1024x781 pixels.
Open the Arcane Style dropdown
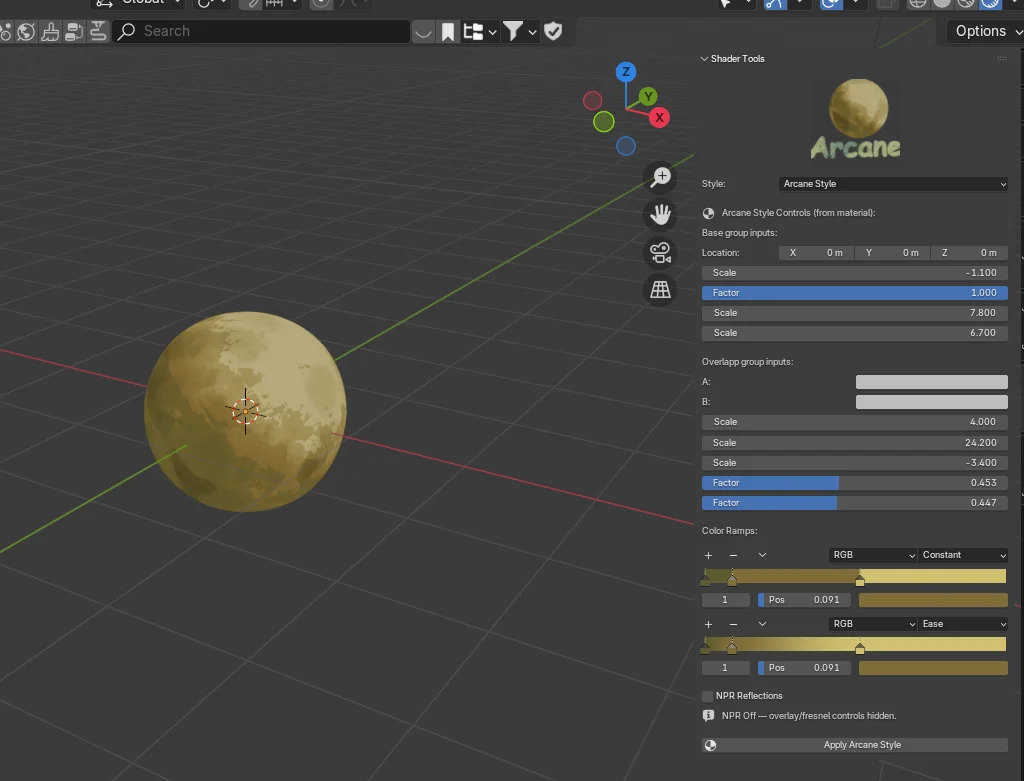click(893, 183)
